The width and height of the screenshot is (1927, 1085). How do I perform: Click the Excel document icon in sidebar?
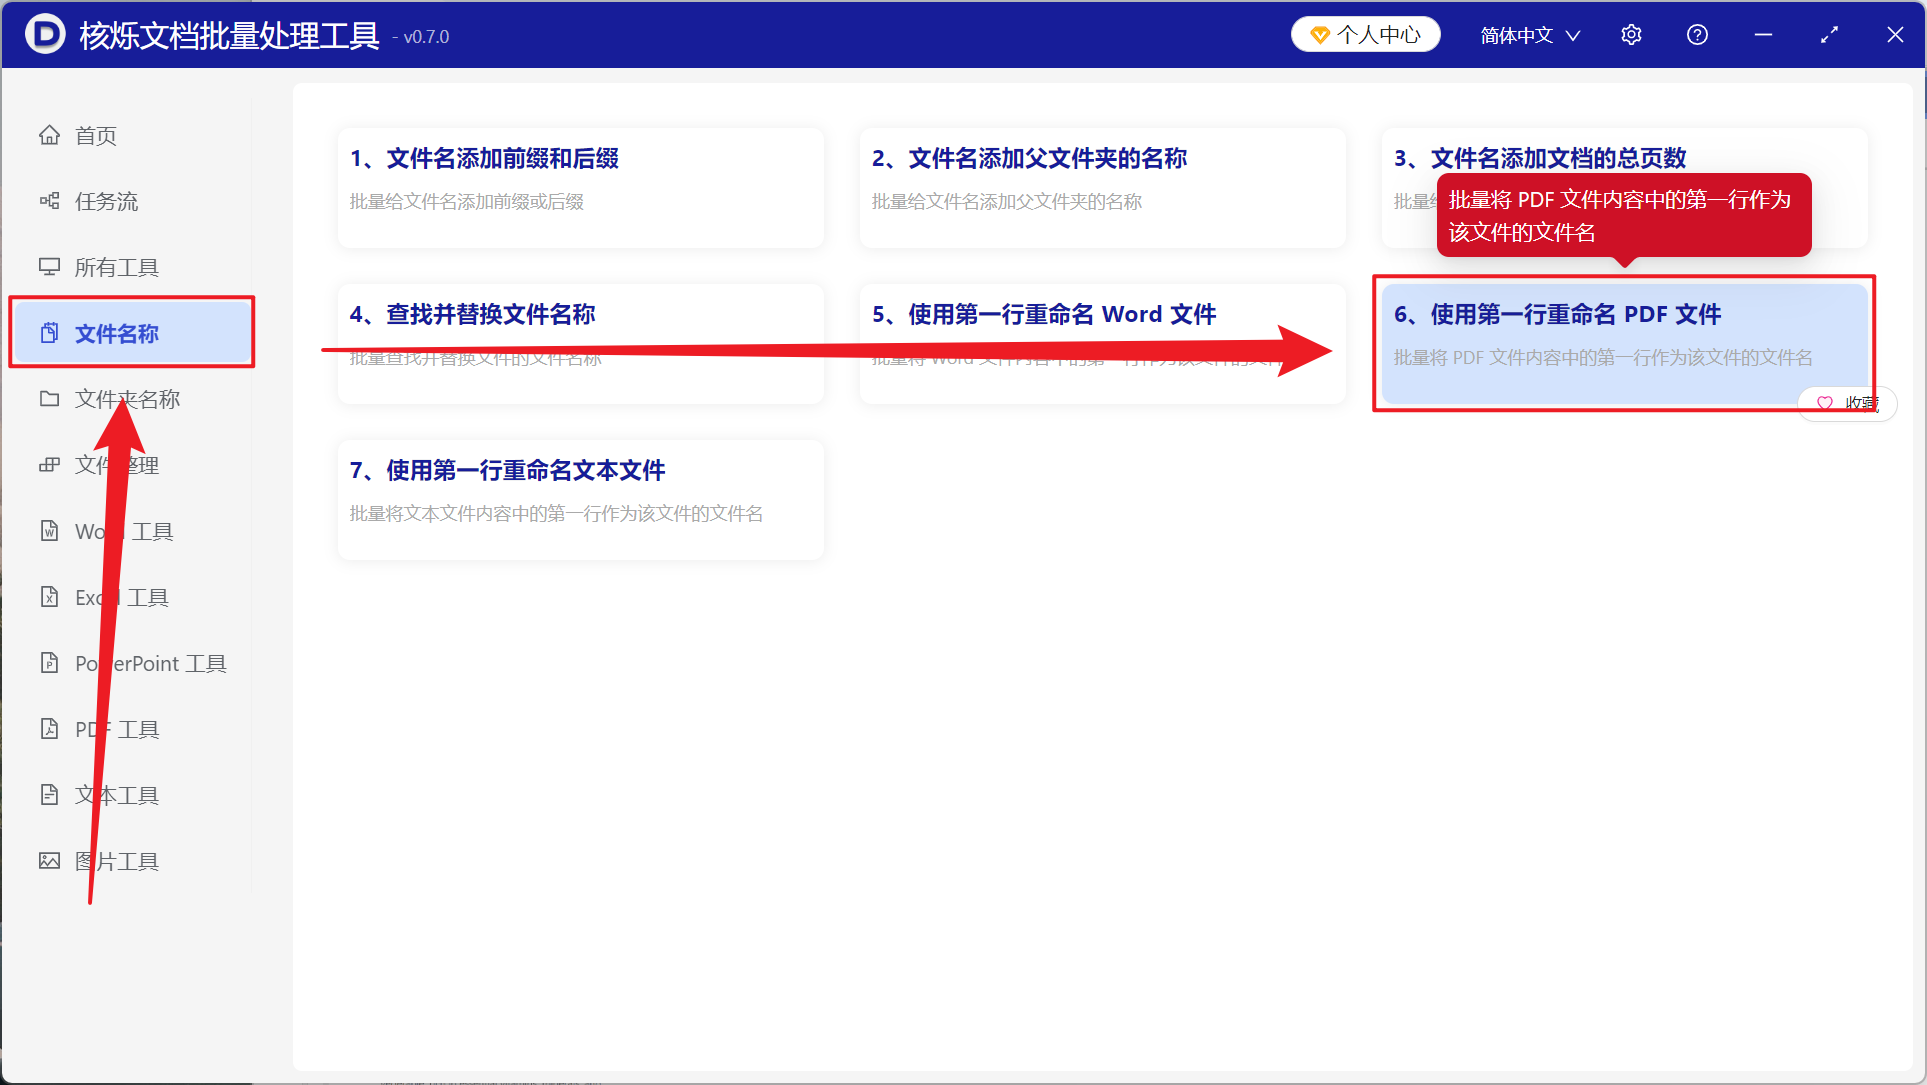[x=49, y=597]
